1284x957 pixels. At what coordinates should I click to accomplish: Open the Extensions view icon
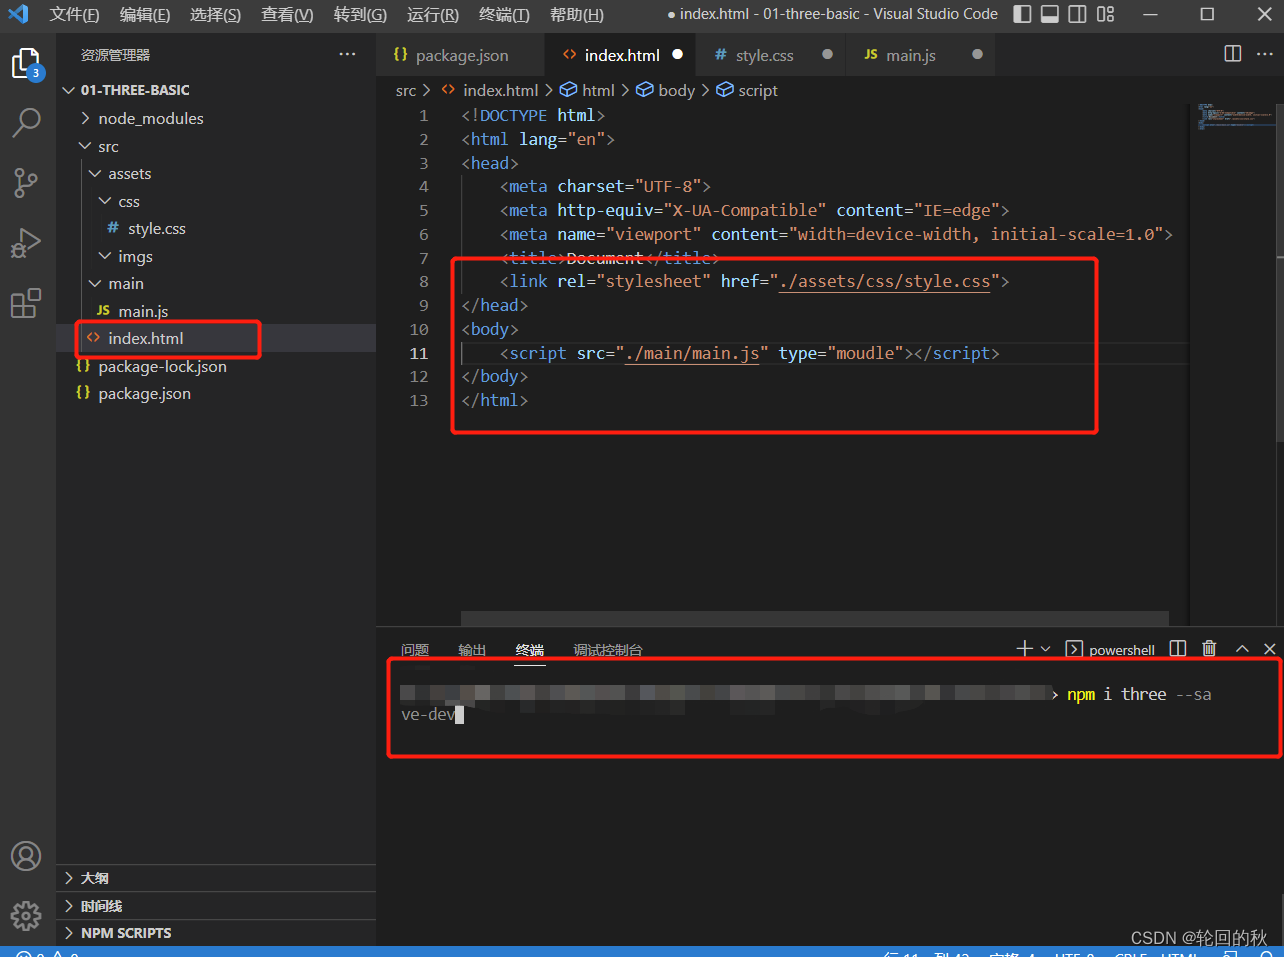[26, 303]
